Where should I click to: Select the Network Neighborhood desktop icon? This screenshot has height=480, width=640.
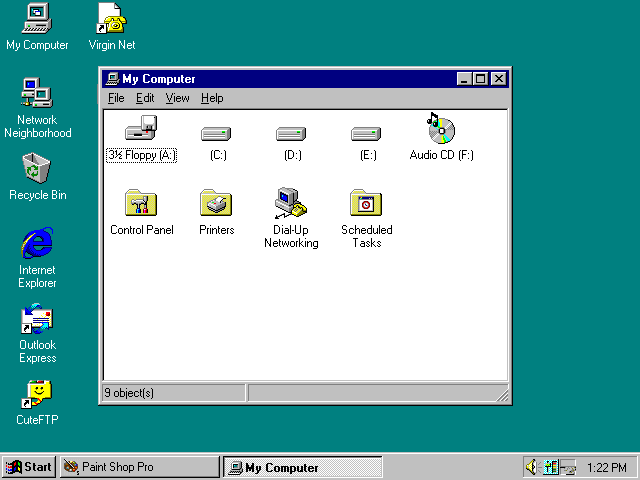click(x=37, y=93)
